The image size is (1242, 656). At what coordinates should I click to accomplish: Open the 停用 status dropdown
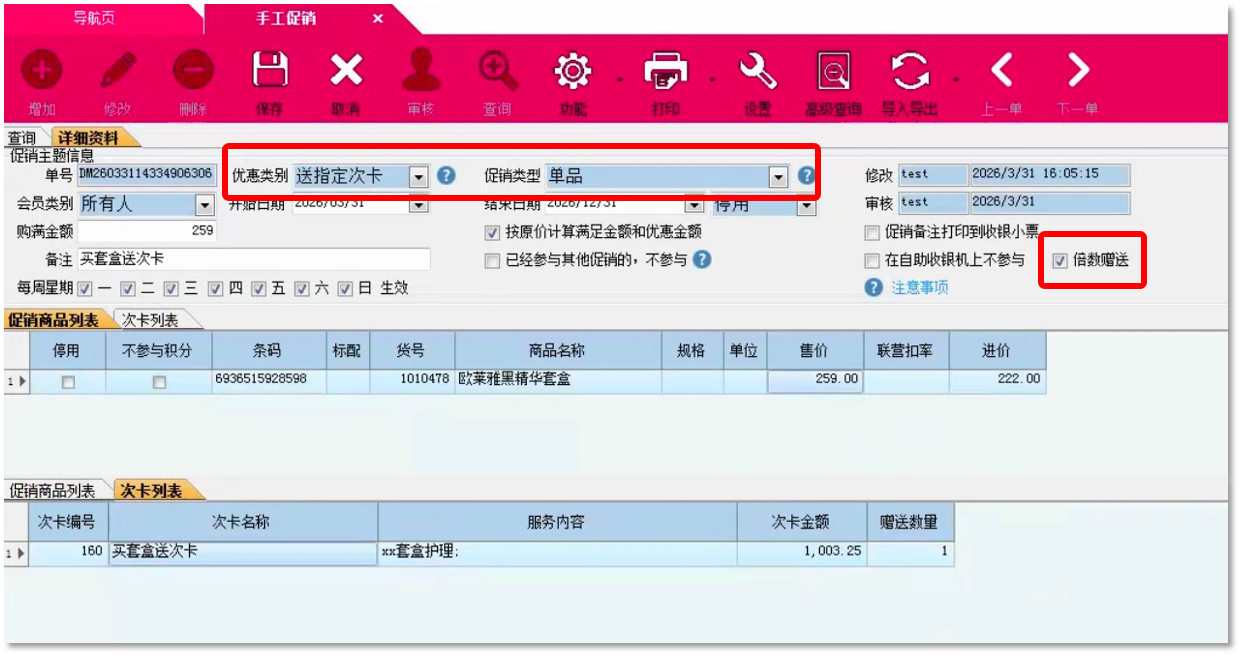point(806,205)
